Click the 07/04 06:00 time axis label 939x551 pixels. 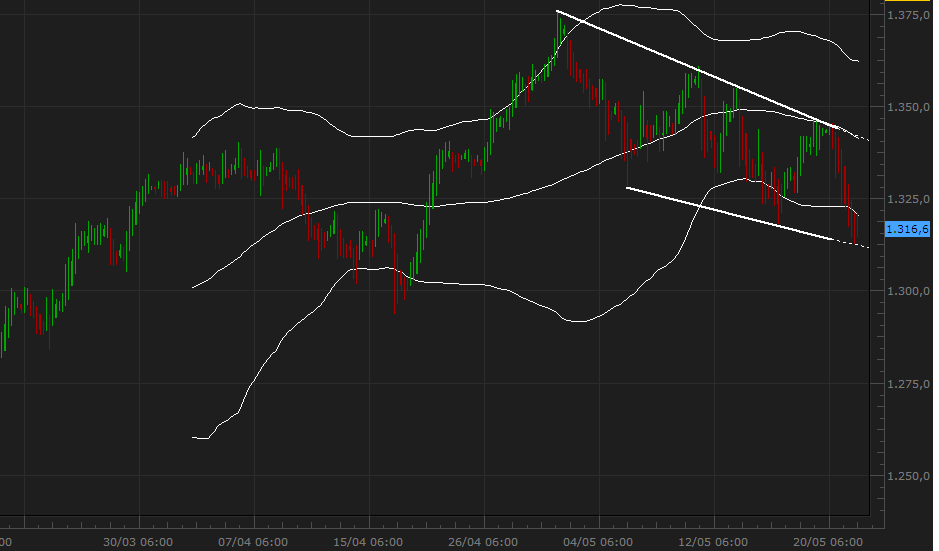pos(253,542)
